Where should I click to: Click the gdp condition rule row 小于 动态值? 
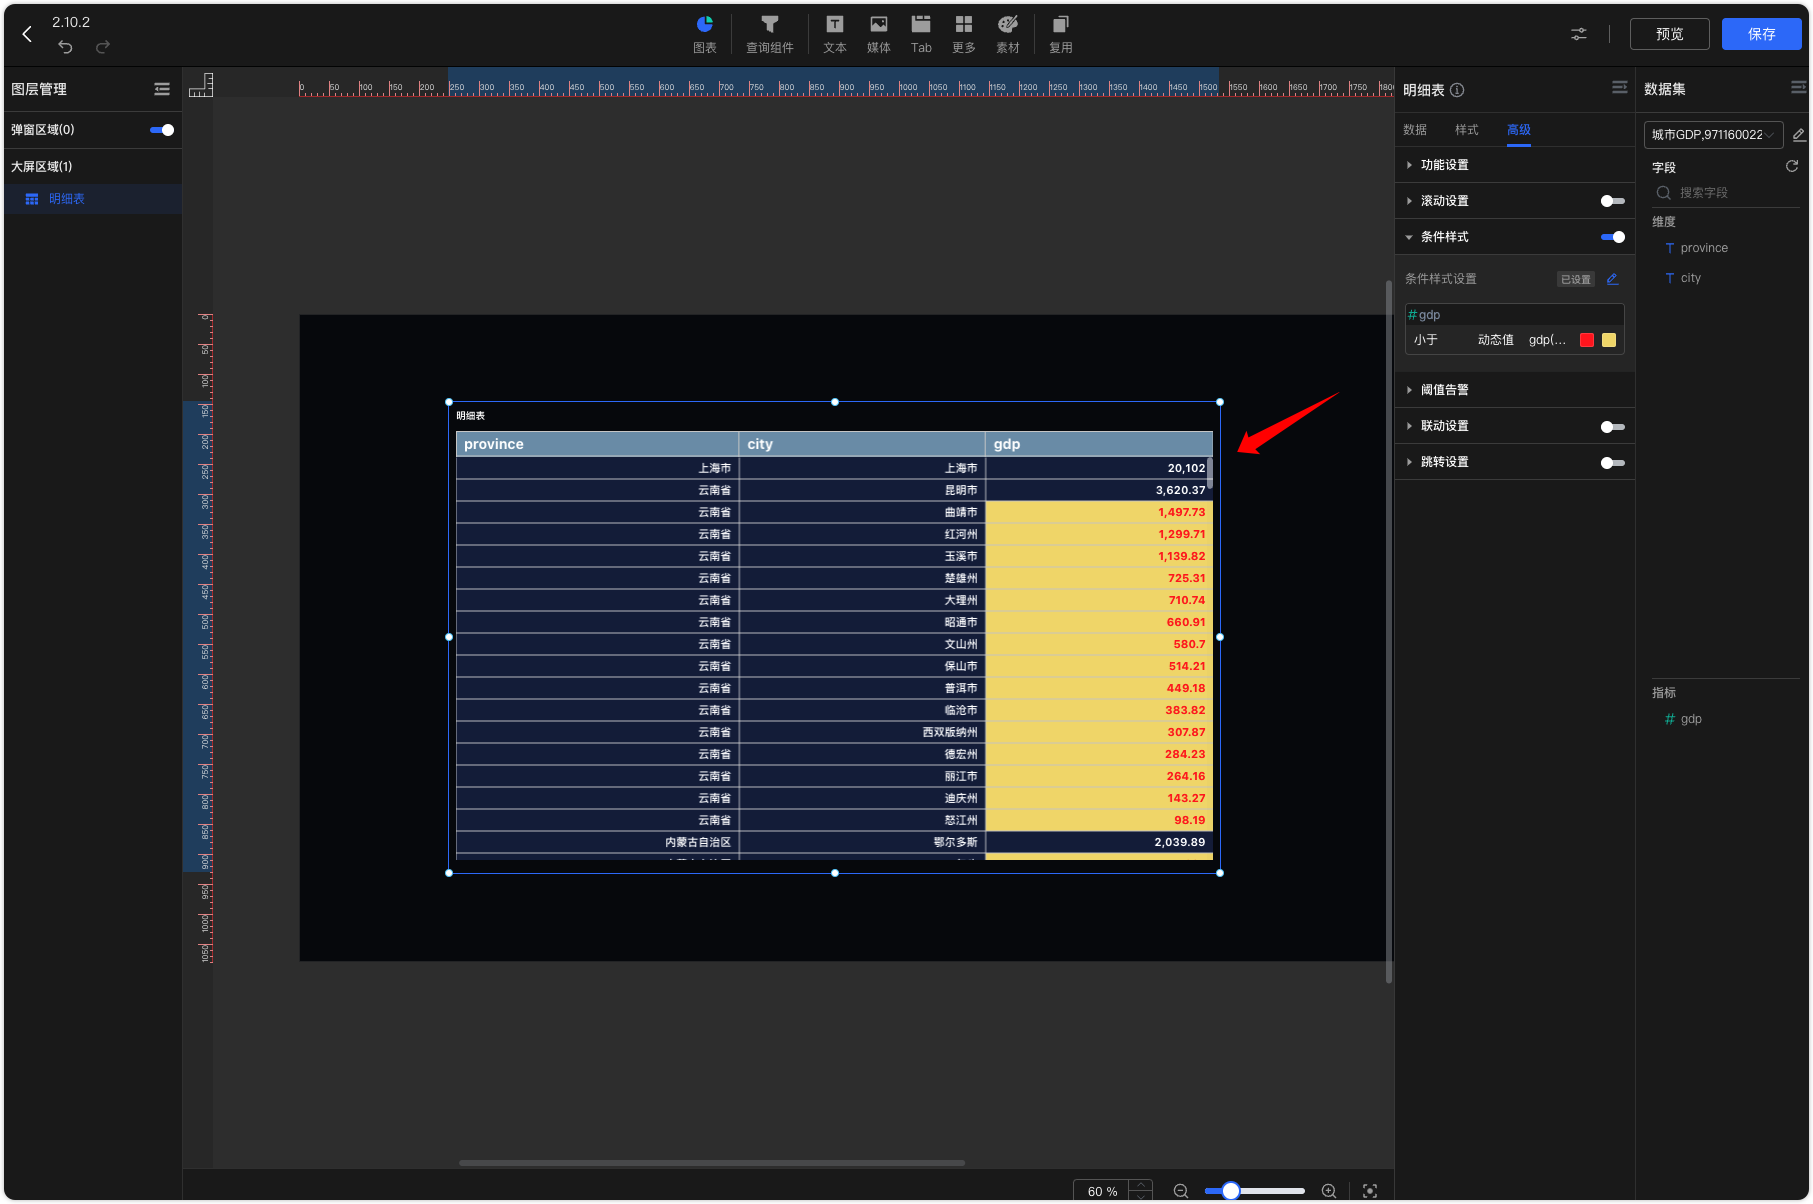point(1515,340)
